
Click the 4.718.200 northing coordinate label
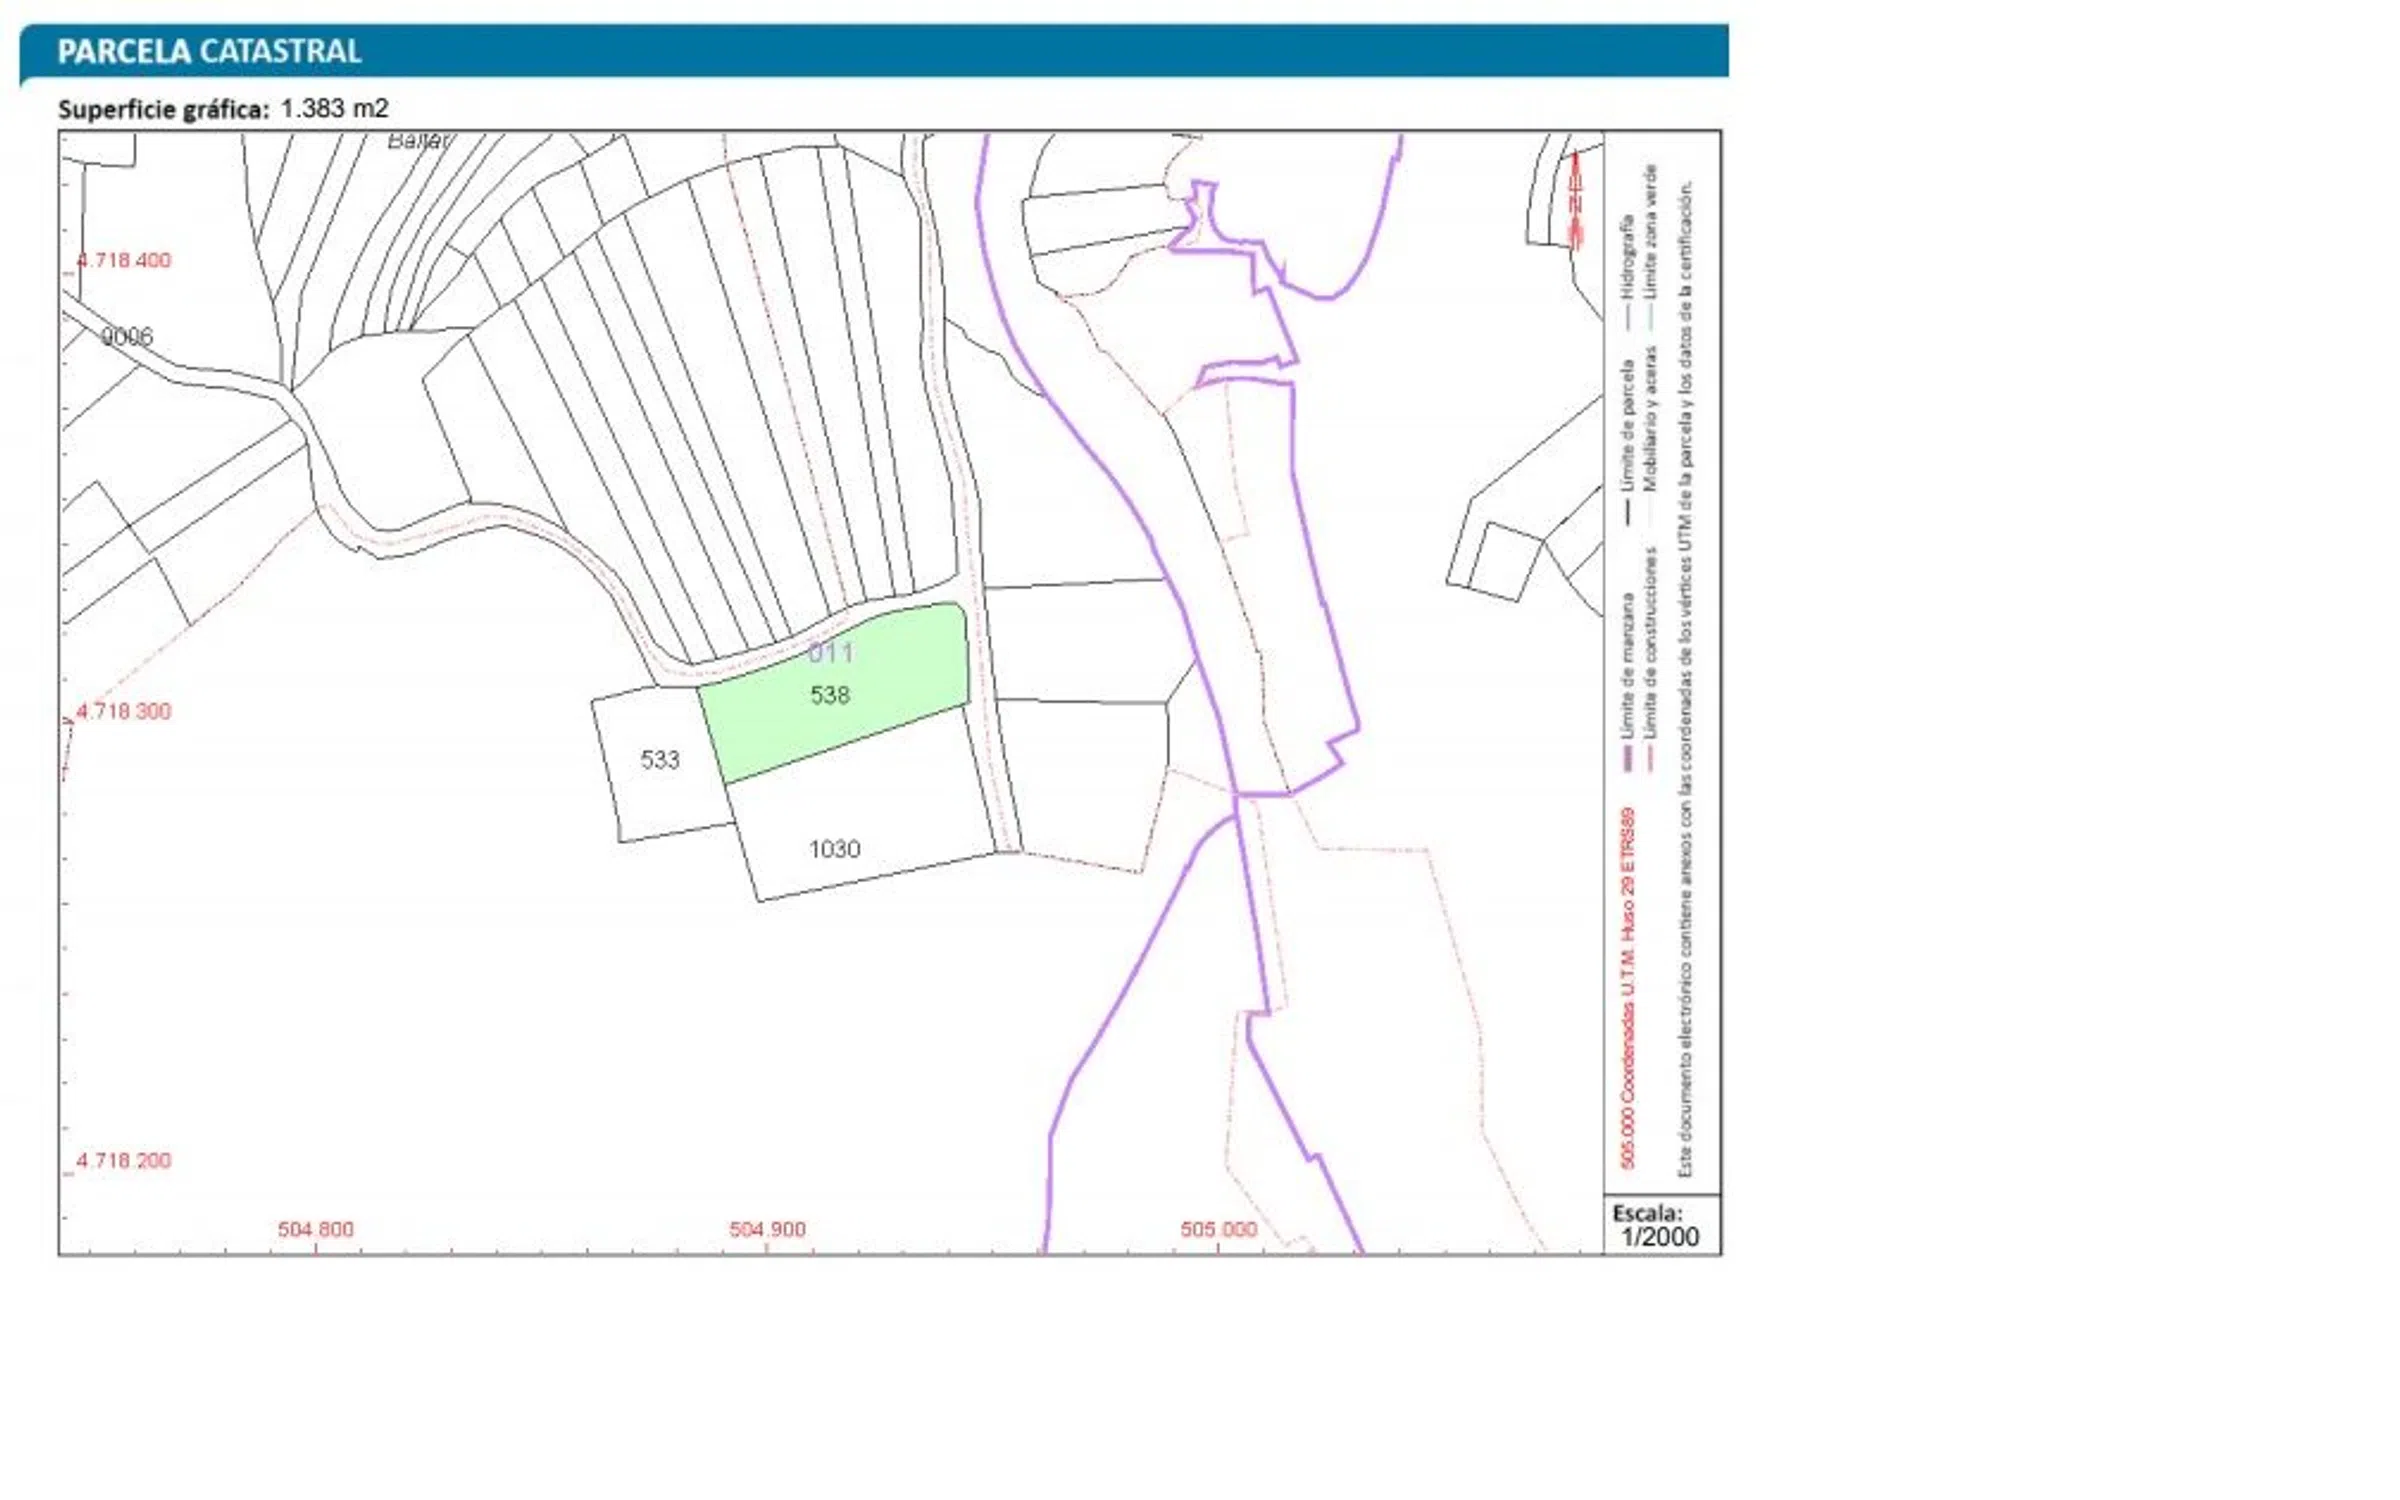[x=124, y=1160]
